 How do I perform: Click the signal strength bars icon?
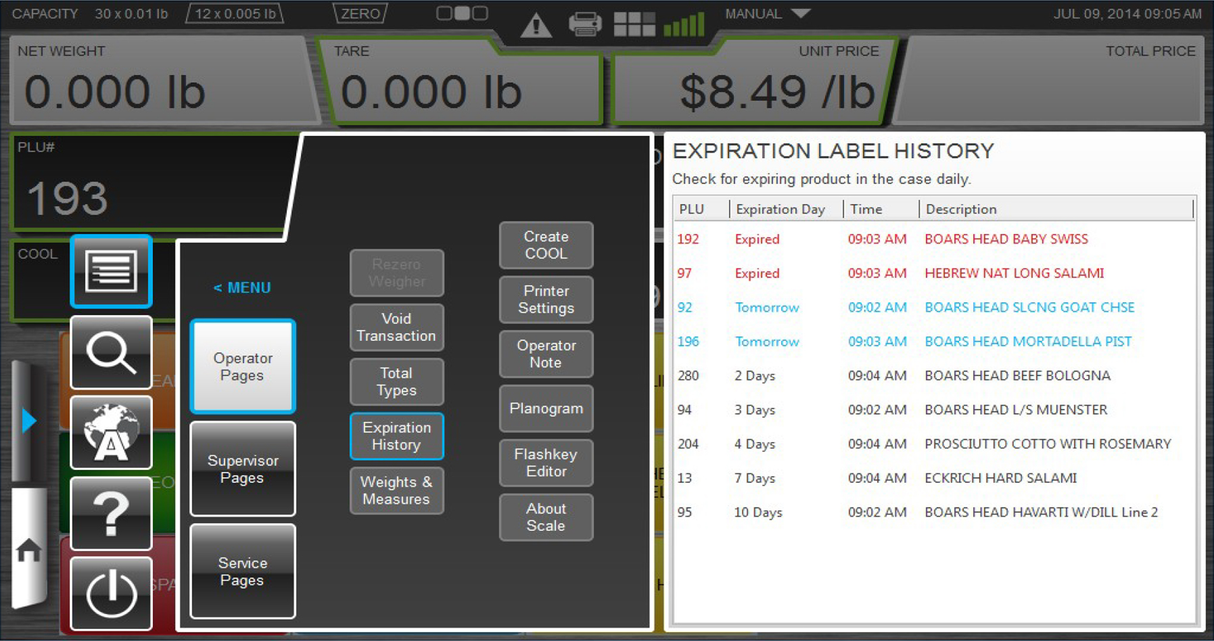684,22
